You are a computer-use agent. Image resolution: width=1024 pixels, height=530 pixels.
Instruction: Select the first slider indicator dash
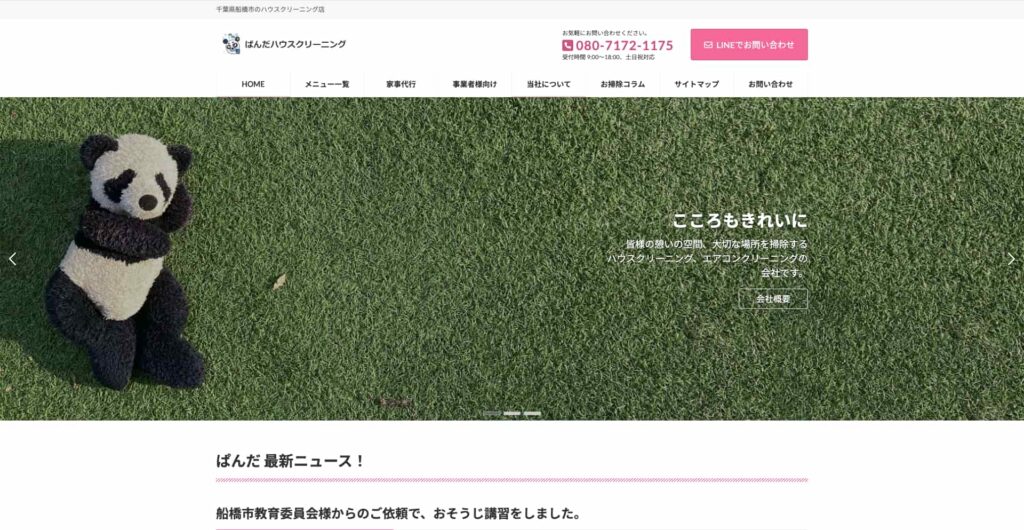point(492,413)
